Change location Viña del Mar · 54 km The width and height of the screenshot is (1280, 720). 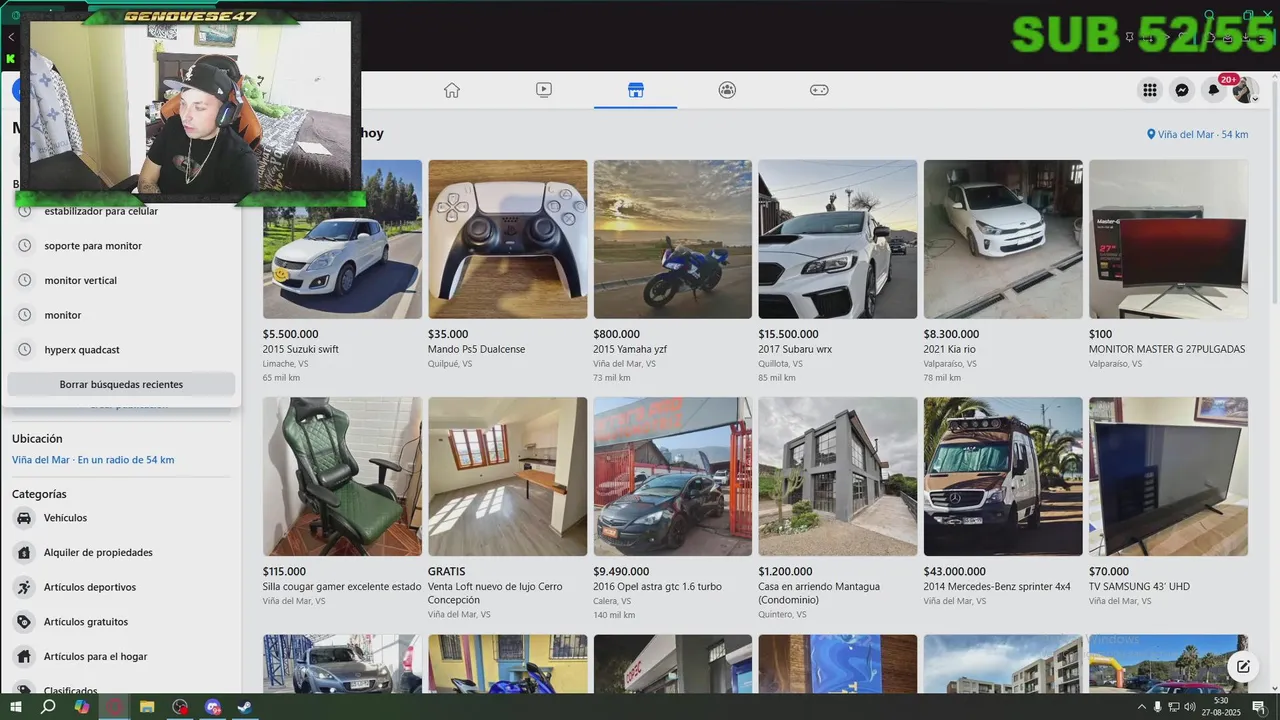tap(1198, 134)
